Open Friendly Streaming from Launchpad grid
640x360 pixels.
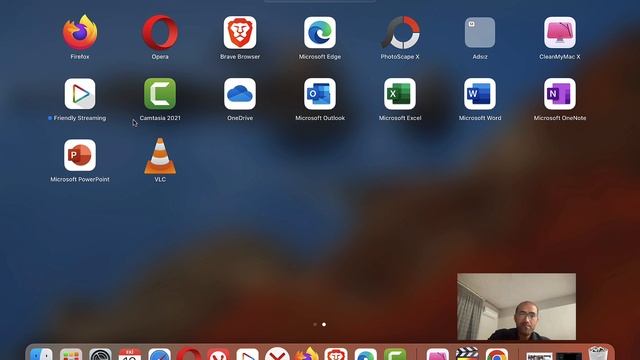80,94
